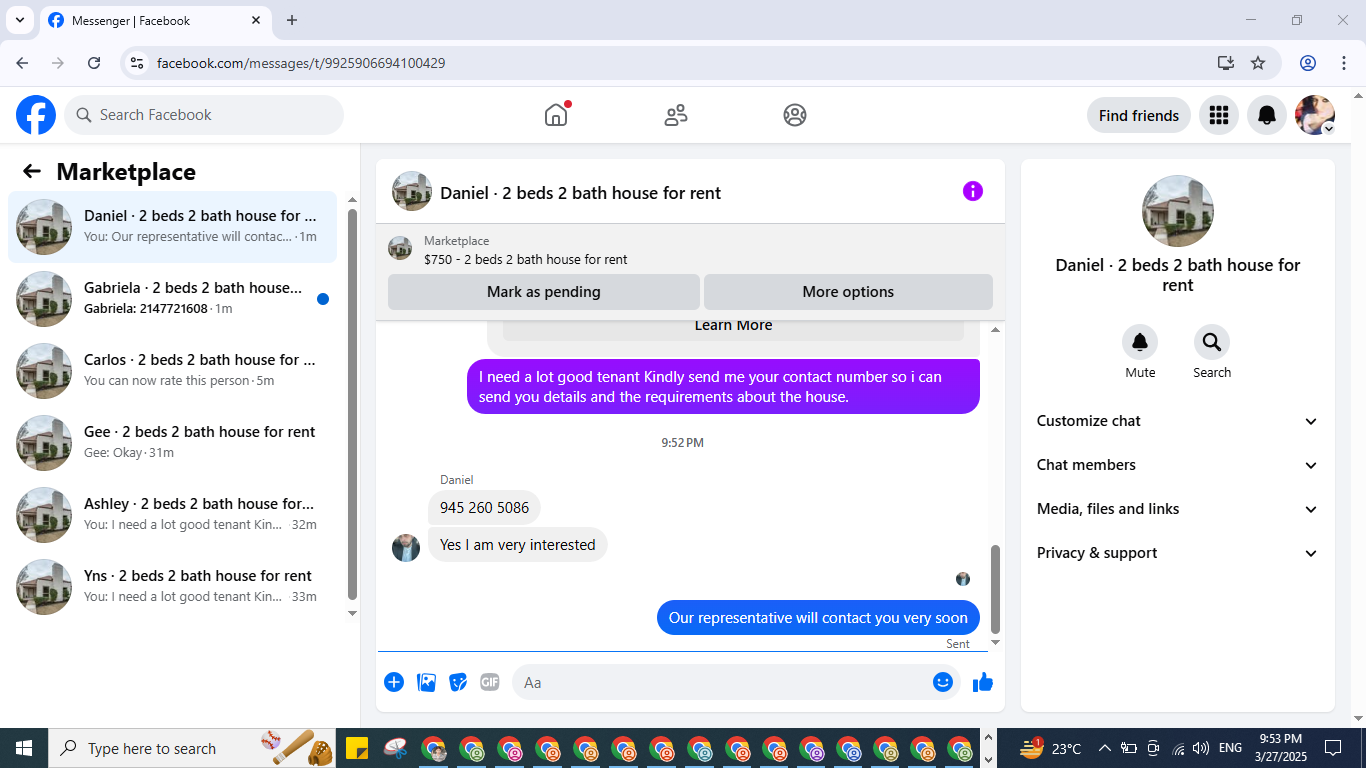Open the weather widget showing 23°C
Image resolution: width=1366 pixels, height=768 pixels.
1051,748
